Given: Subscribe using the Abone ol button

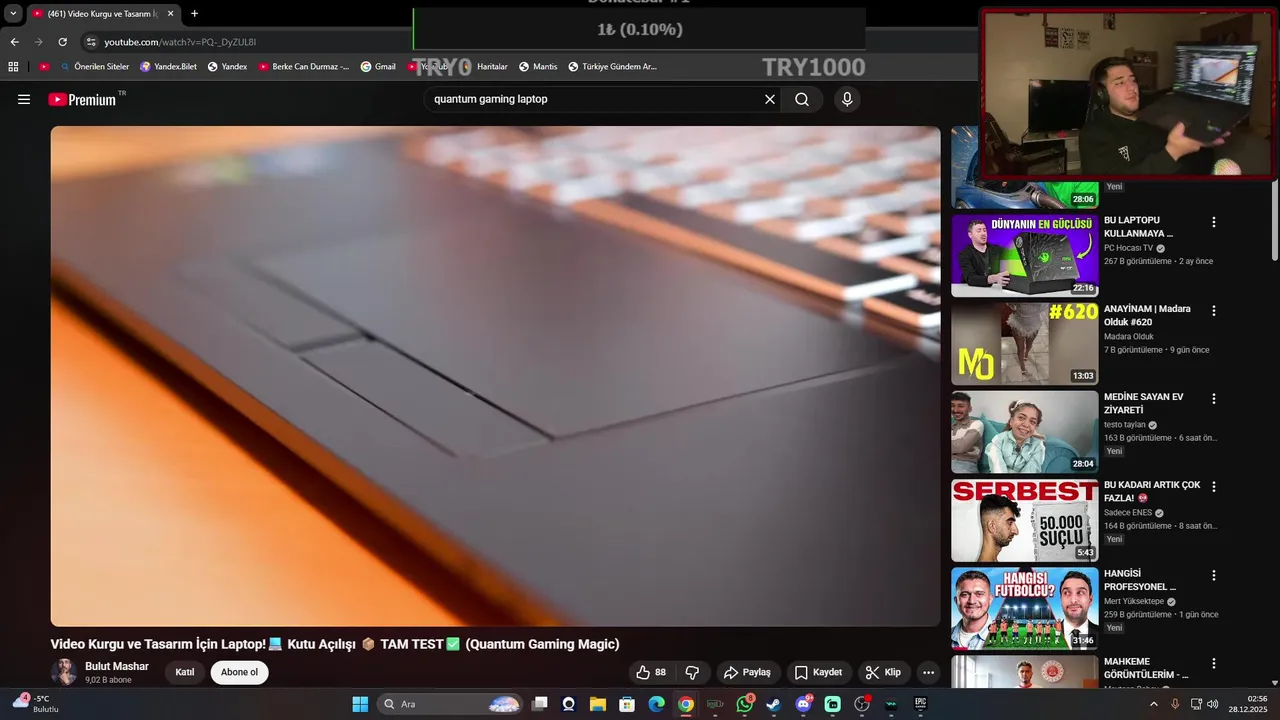Looking at the screenshot, I should pyautogui.click(x=239, y=672).
